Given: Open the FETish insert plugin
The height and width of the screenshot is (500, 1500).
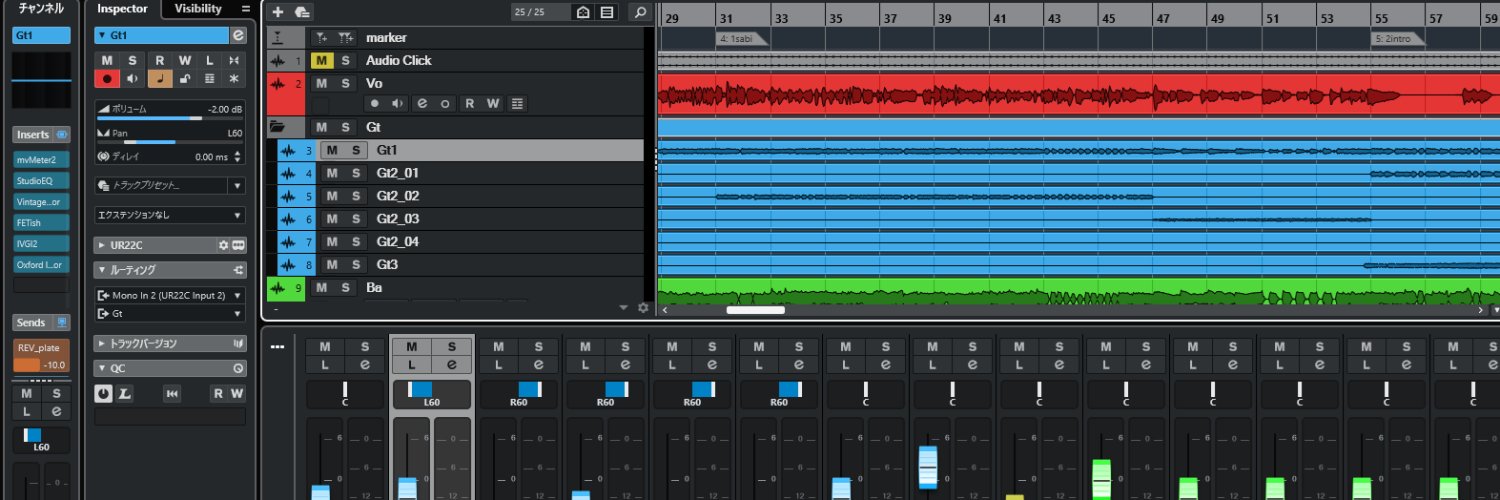Looking at the screenshot, I should click(41, 223).
